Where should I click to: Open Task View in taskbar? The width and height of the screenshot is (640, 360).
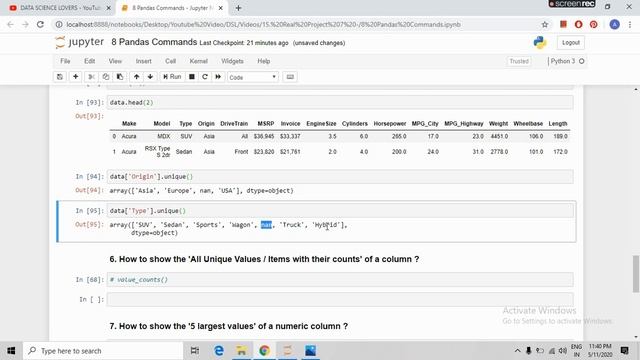tap(195, 351)
